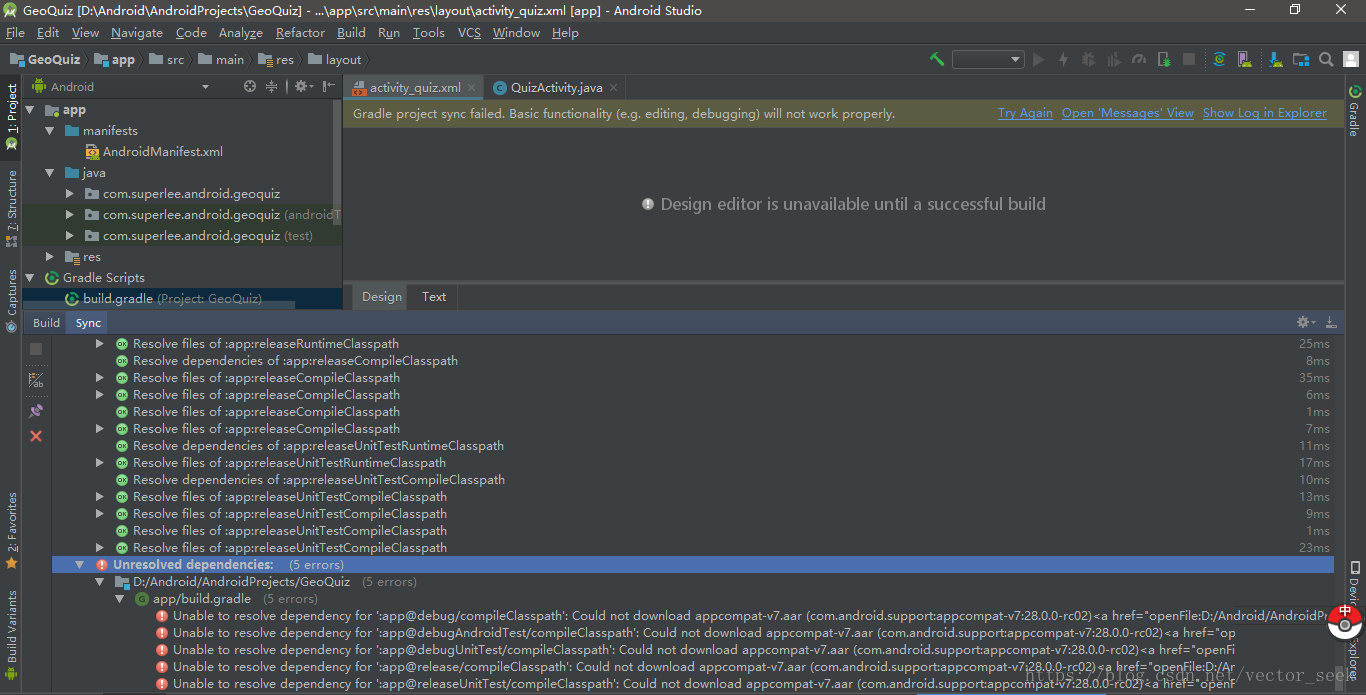Image resolution: width=1366 pixels, height=695 pixels.
Task: Close the activity_quiz.xml tab
Action: point(471,88)
